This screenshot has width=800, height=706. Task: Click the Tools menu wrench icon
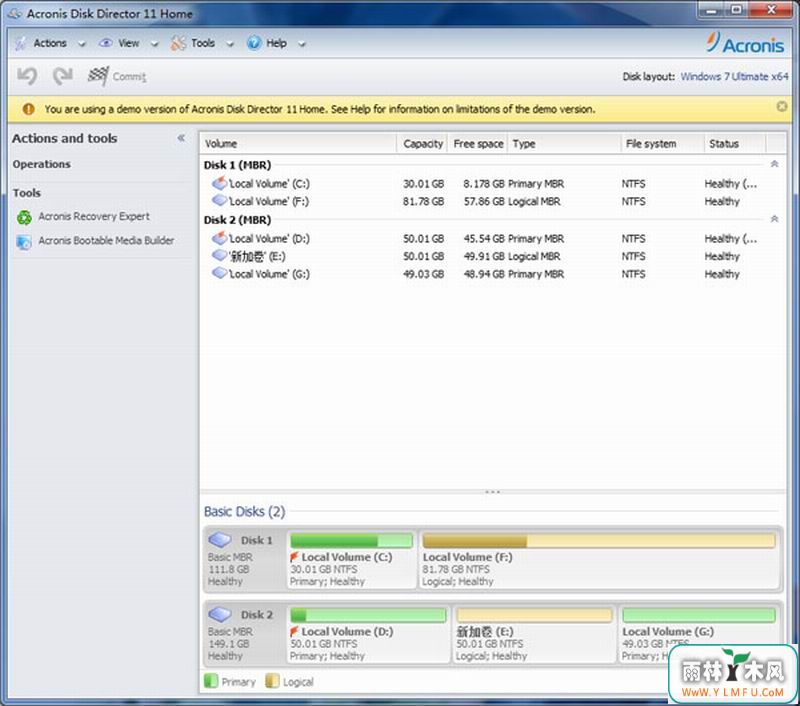pyautogui.click(x=178, y=43)
